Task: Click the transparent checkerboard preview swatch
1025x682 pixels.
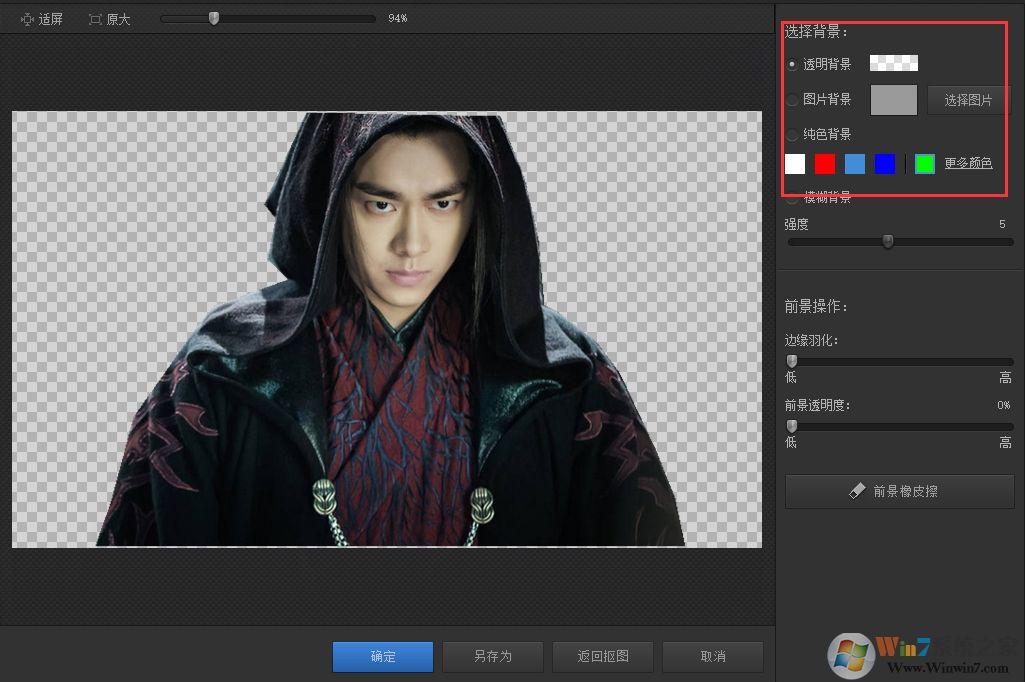Action: pos(893,64)
